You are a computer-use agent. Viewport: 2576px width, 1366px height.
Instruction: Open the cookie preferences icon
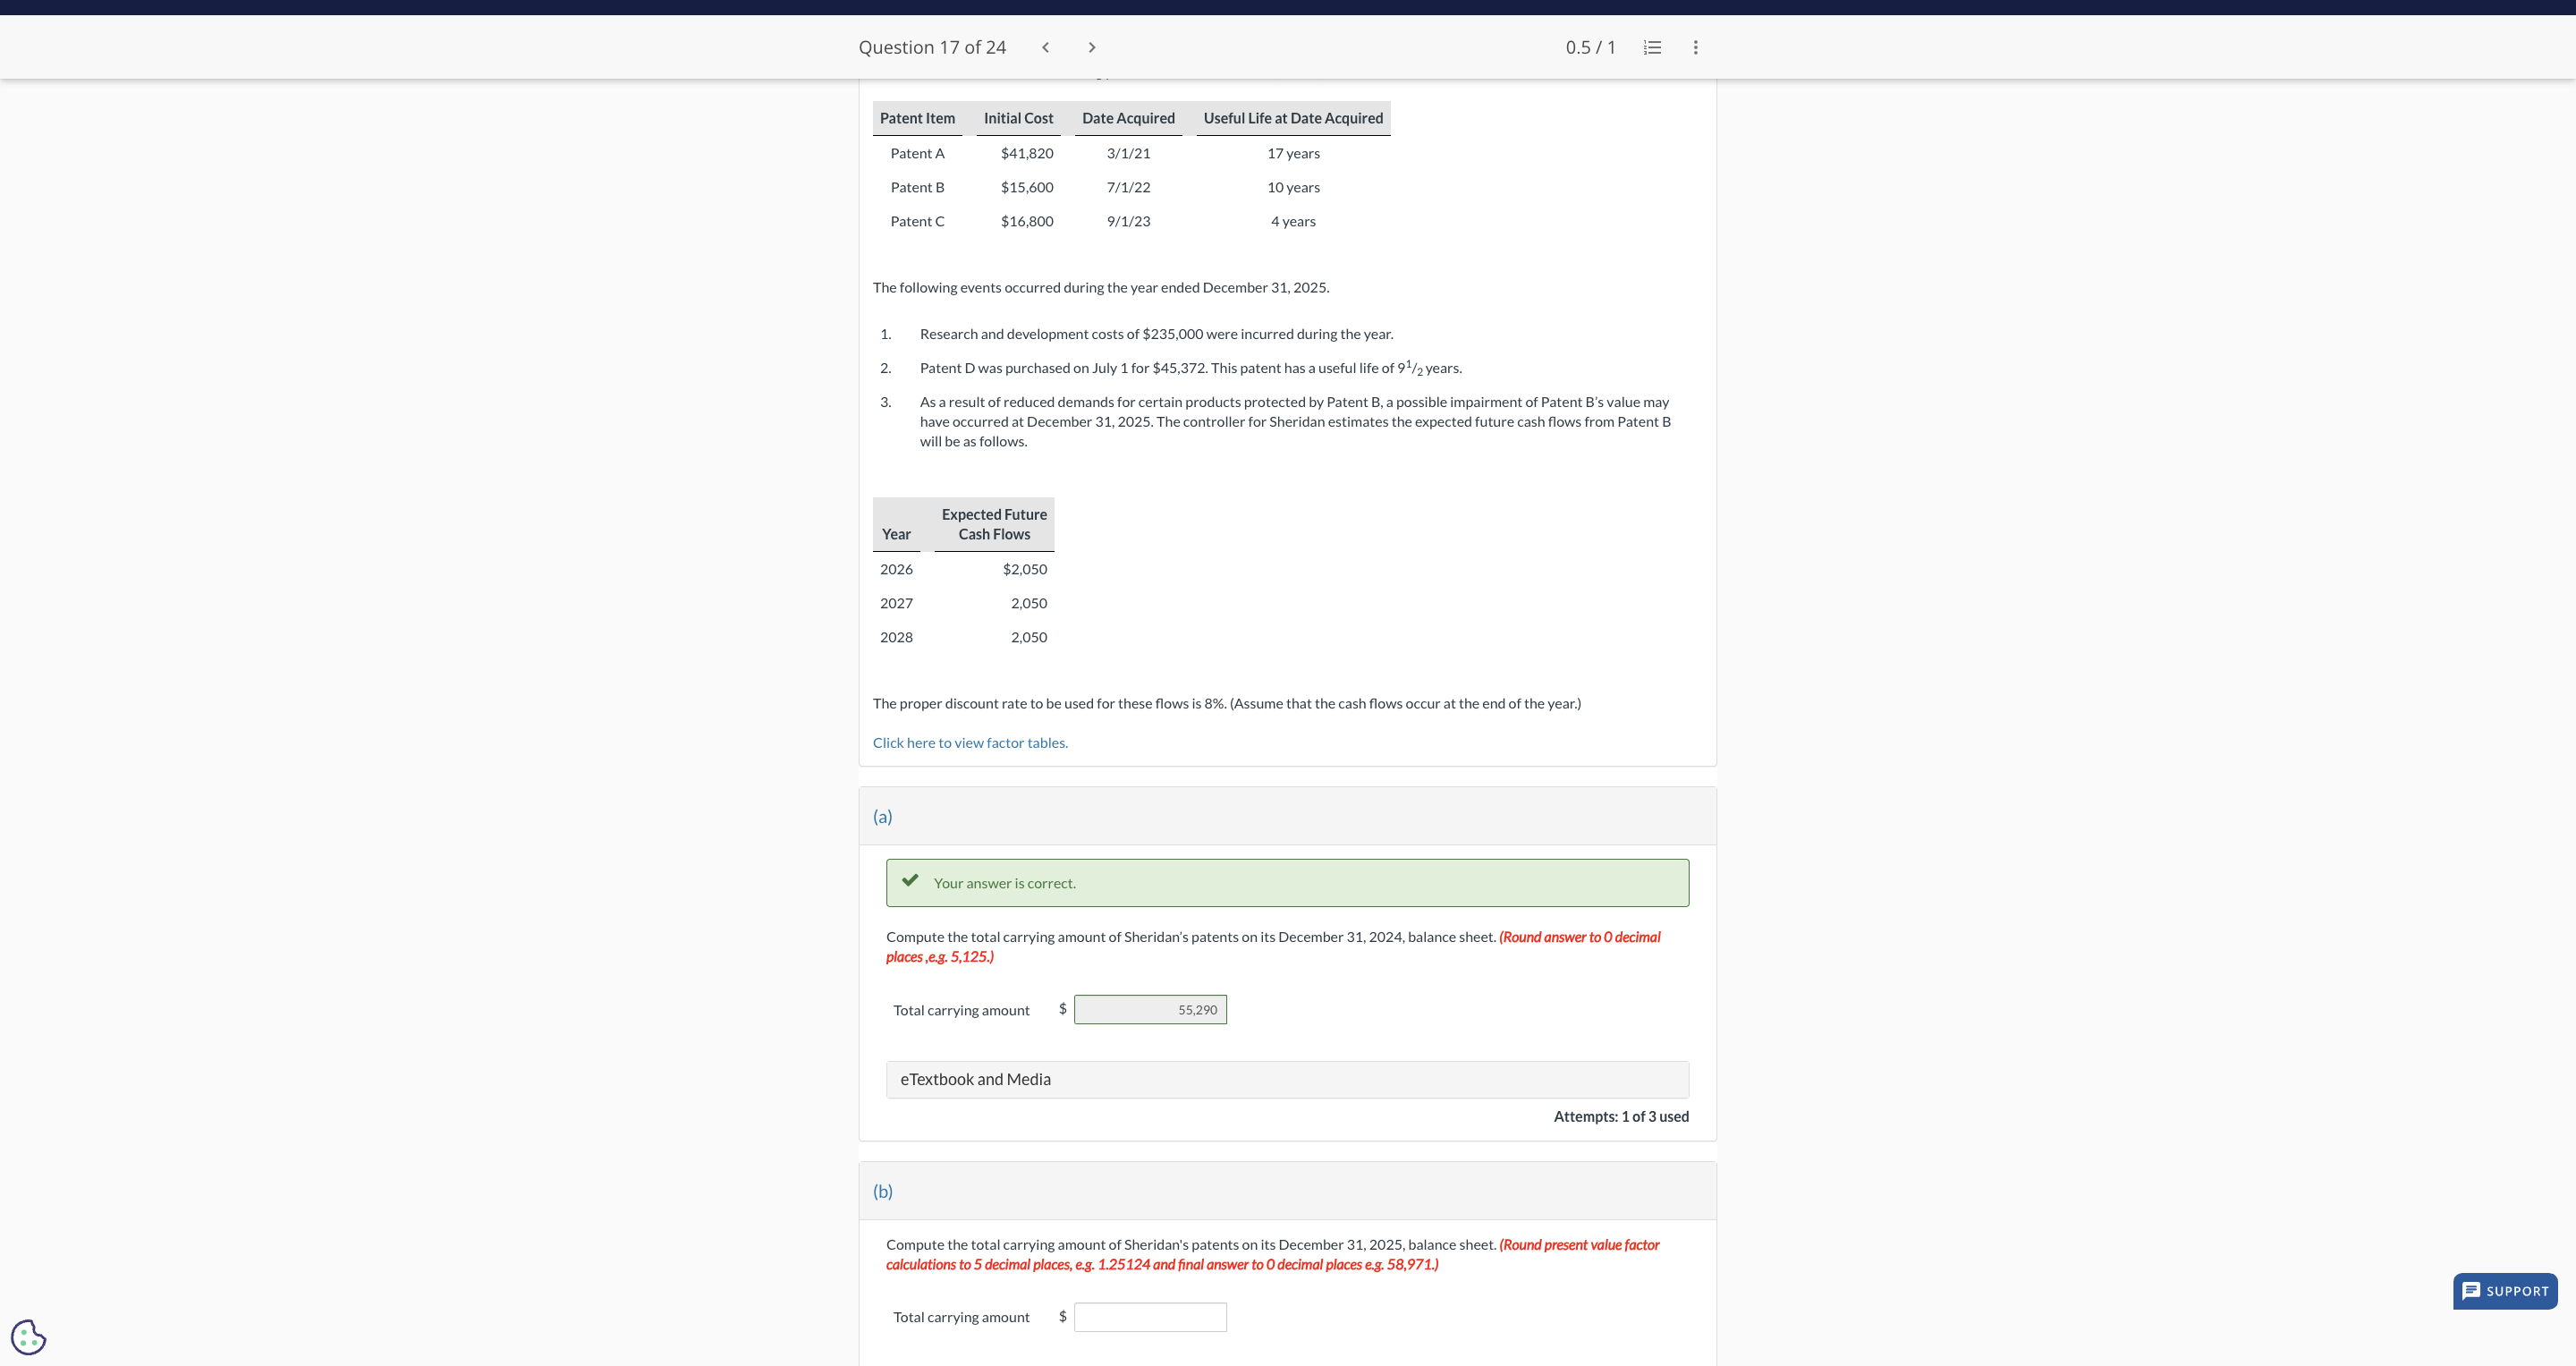point(28,1336)
